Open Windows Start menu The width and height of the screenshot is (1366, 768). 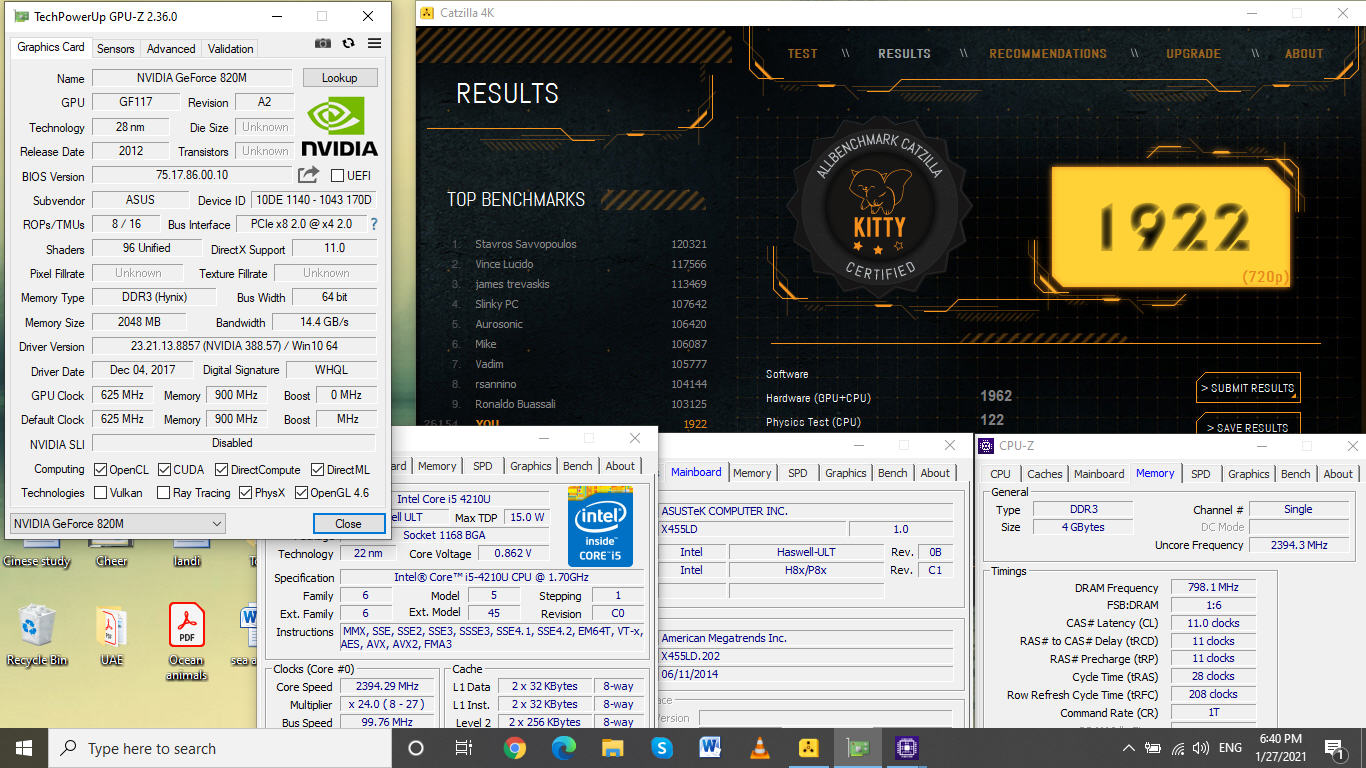pyautogui.click(x=24, y=748)
